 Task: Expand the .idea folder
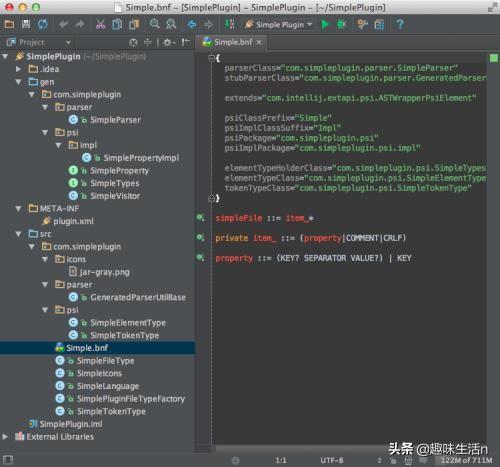point(19,69)
